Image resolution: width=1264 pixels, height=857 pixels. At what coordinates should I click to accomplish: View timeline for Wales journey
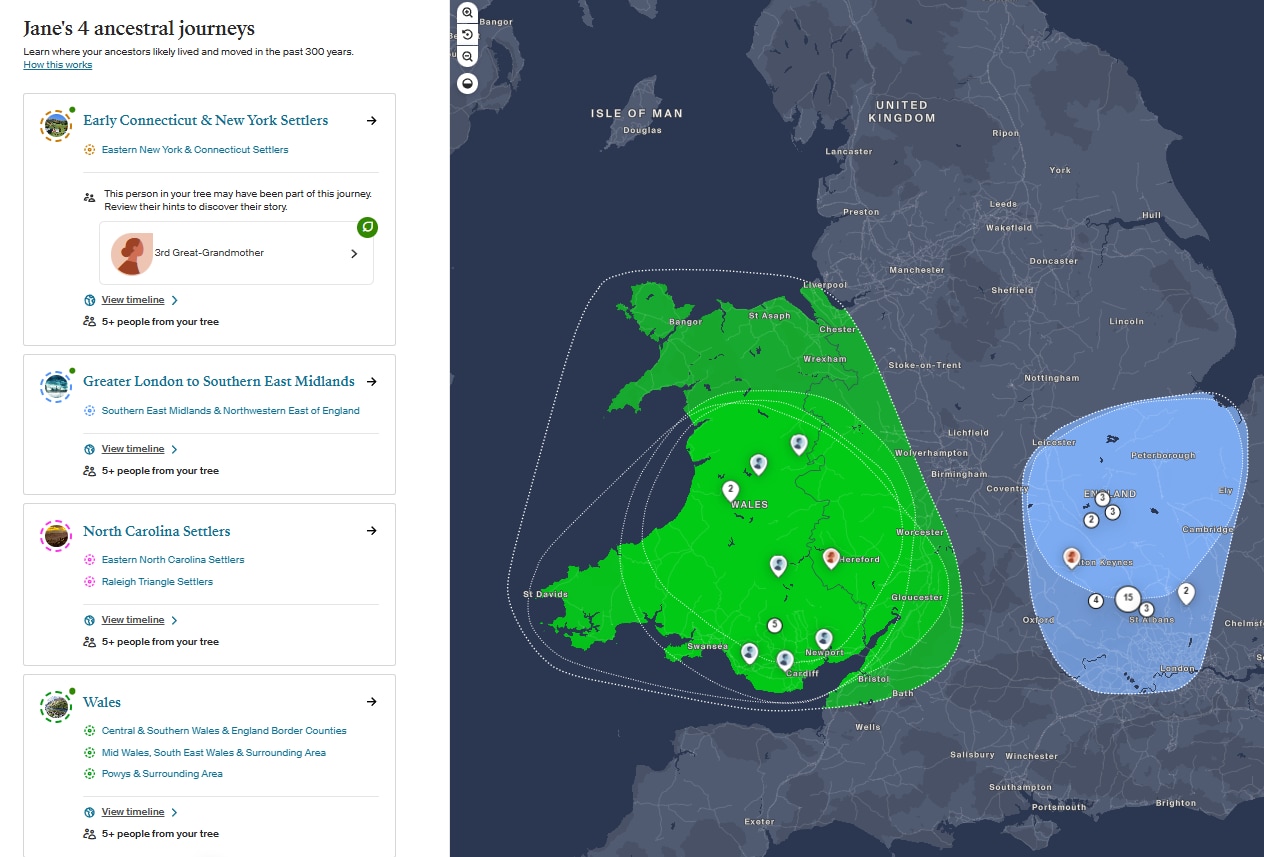click(x=133, y=812)
